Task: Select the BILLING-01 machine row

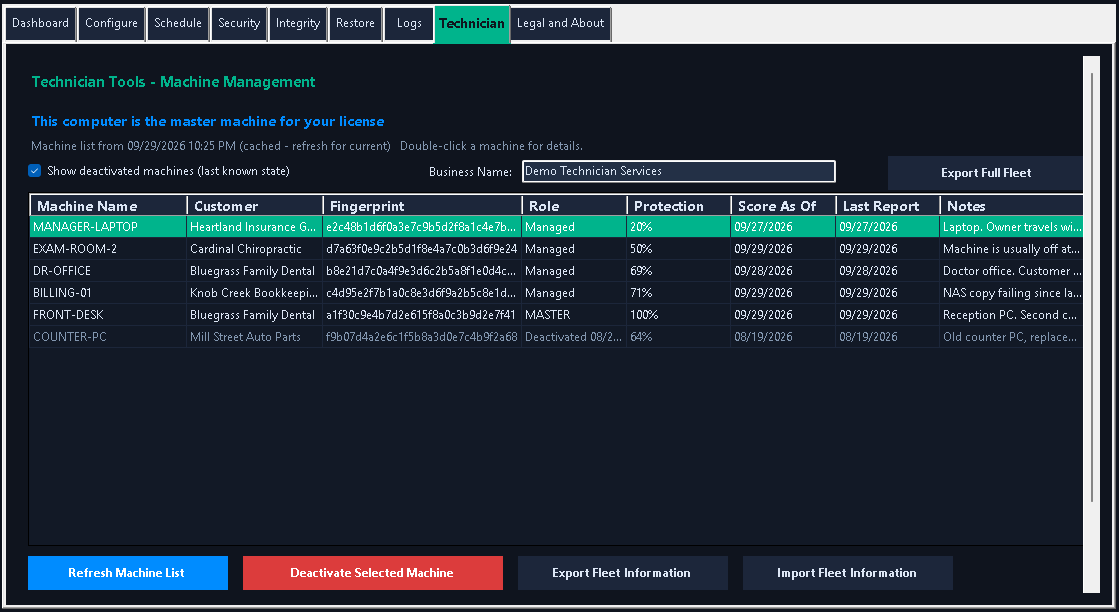Action: 556,292
